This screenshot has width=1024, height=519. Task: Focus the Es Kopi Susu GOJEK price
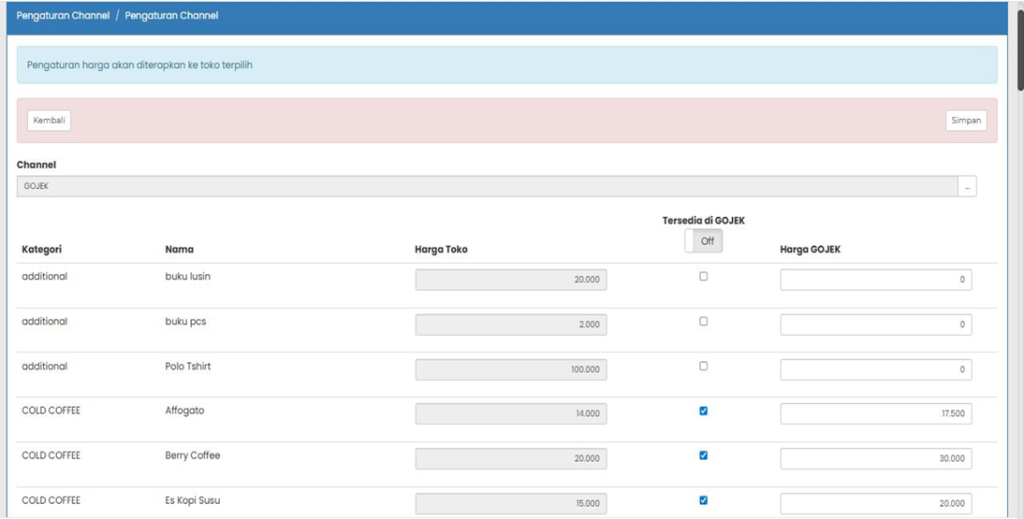click(875, 503)
